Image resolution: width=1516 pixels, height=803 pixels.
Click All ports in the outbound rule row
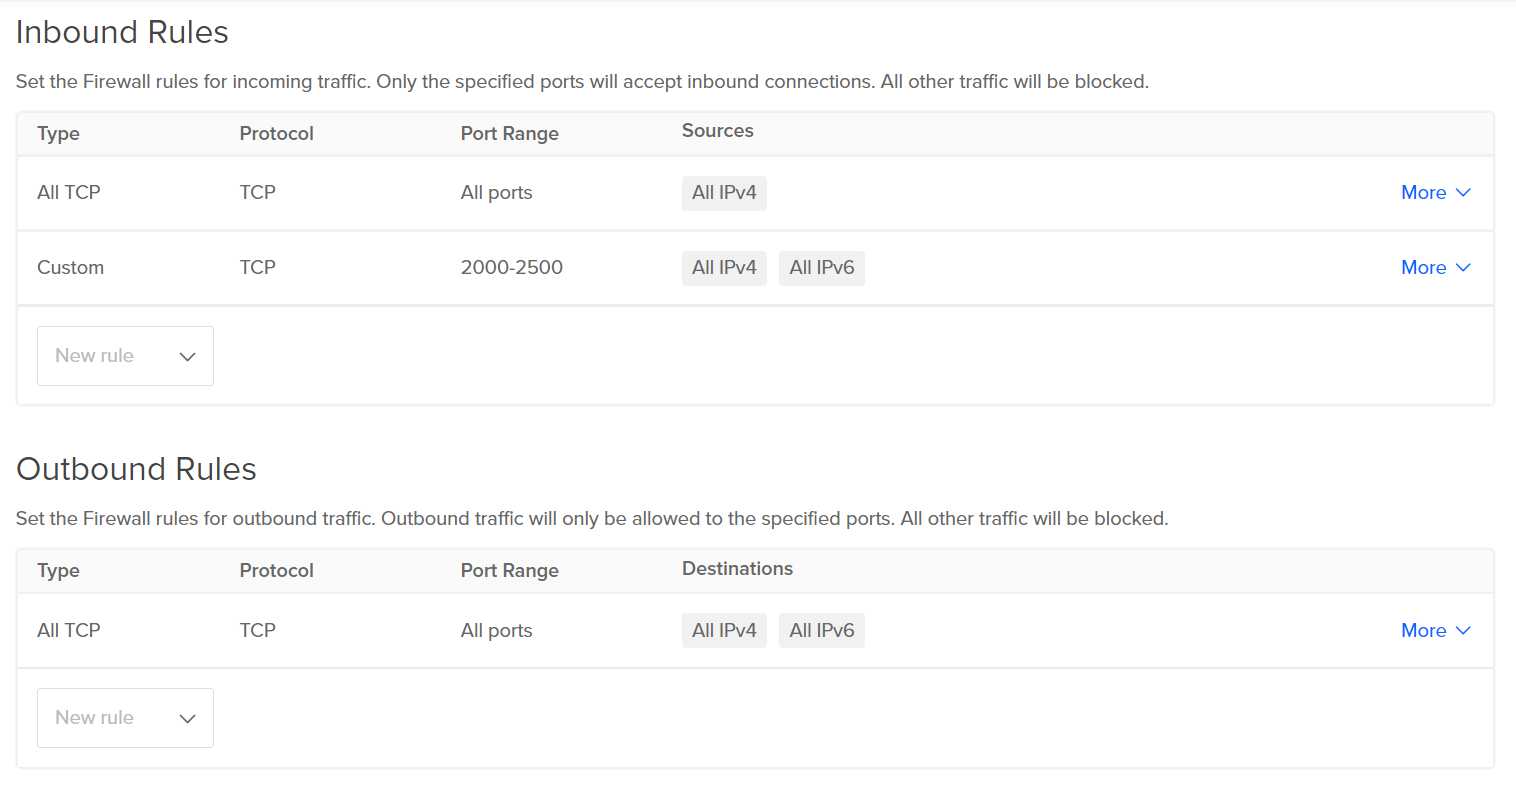click(496, 631)
